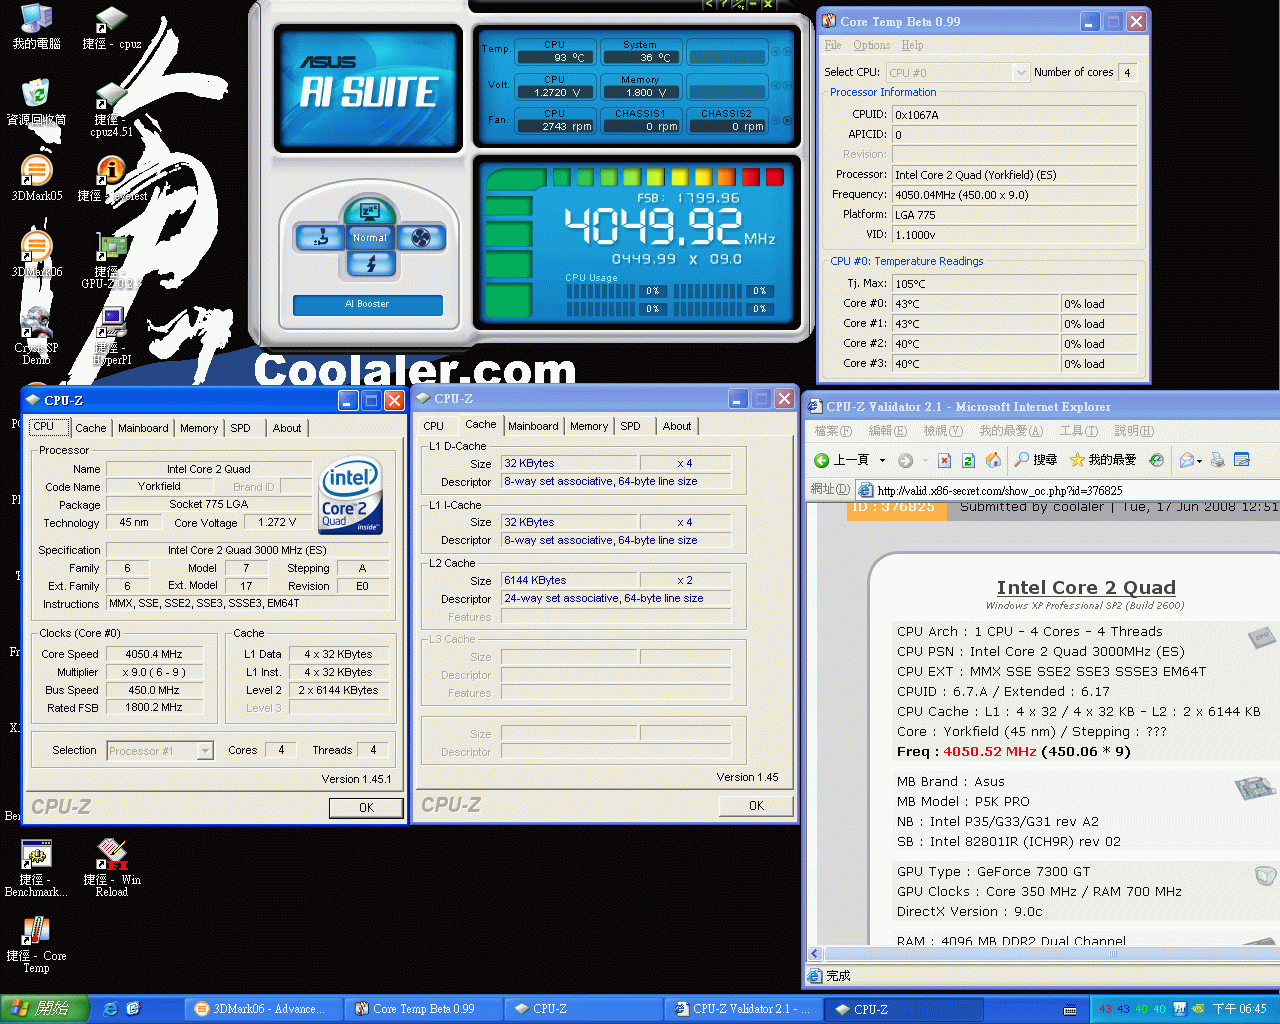
Task: Select the Win Reload shortcut icon
Action: (x=112, y=868)
